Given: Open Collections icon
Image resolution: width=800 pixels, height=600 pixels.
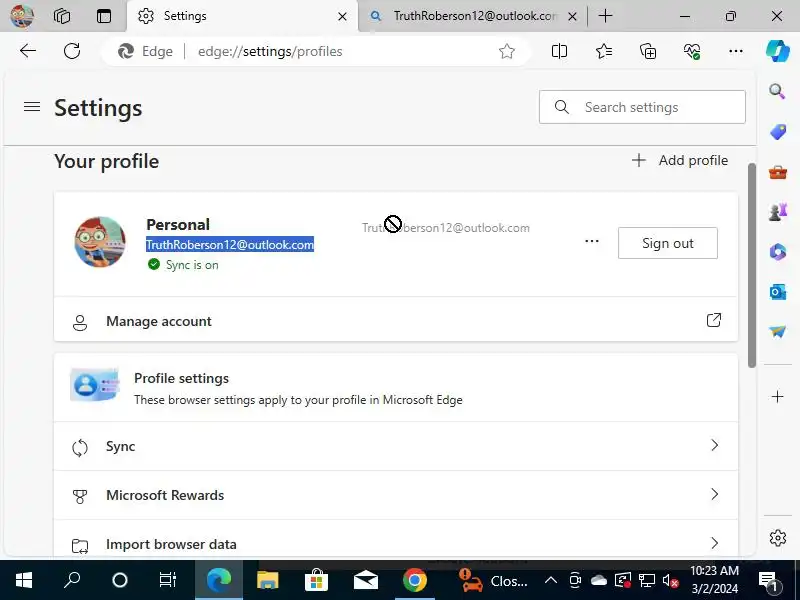Looking at the screenshot, I should (648, 51).
